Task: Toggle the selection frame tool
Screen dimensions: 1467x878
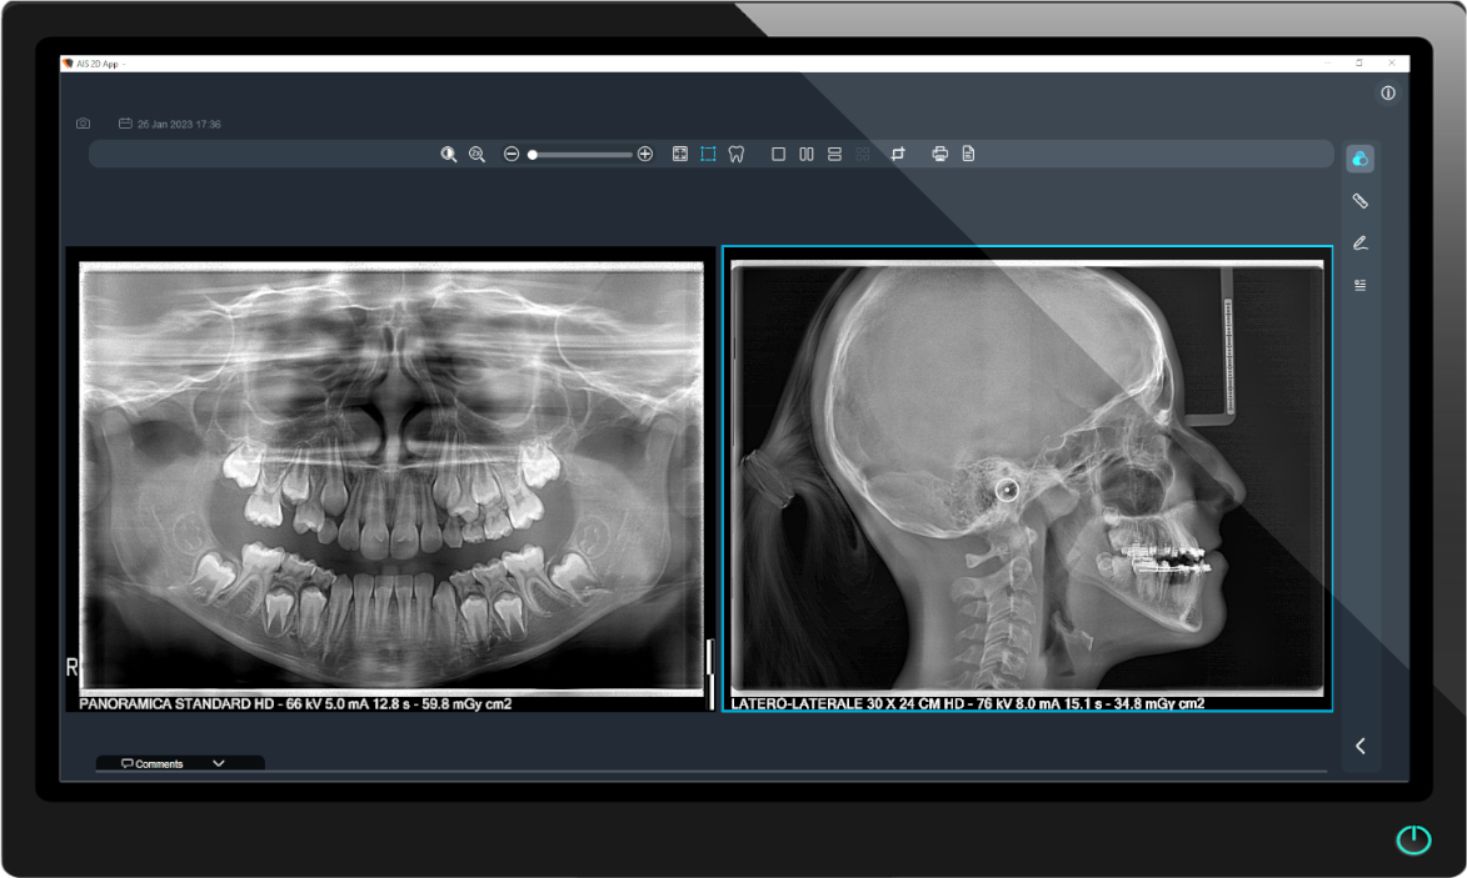Action: coord(708,154)
